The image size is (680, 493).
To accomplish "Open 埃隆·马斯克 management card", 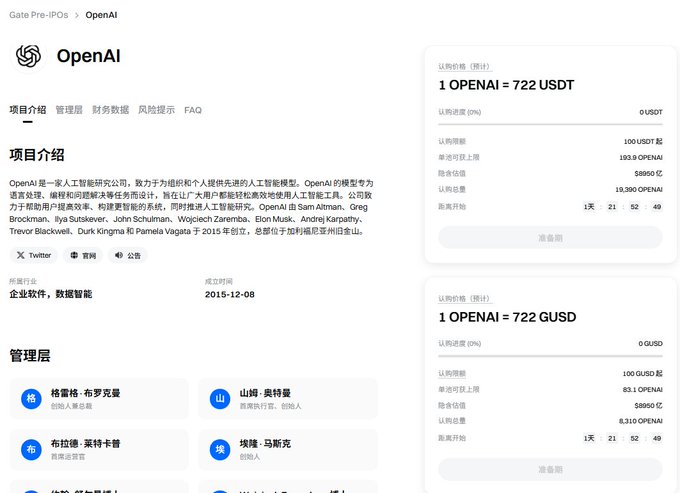I will [288, 450].
